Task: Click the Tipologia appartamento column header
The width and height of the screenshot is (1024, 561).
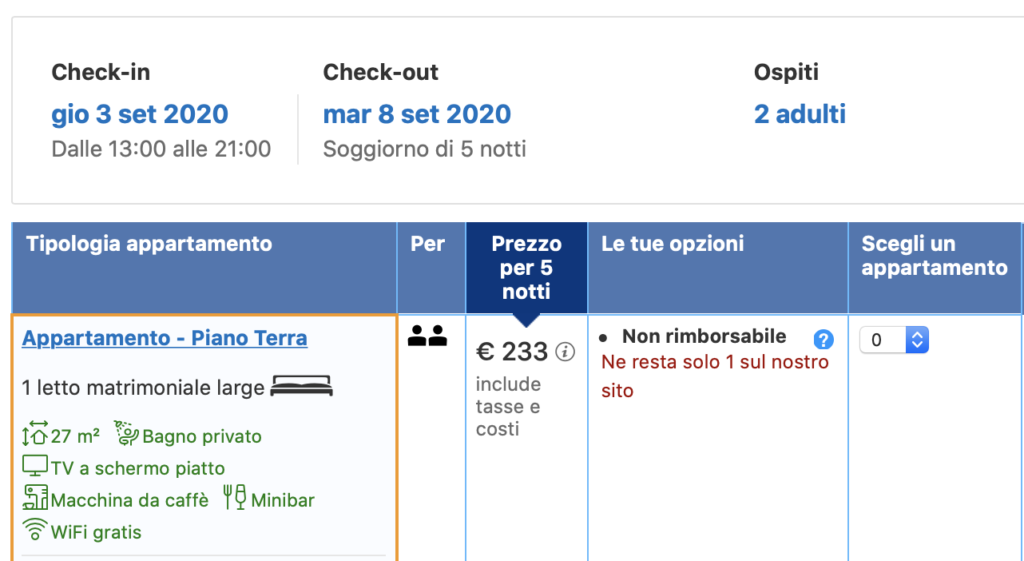Action: click(149, 244)
